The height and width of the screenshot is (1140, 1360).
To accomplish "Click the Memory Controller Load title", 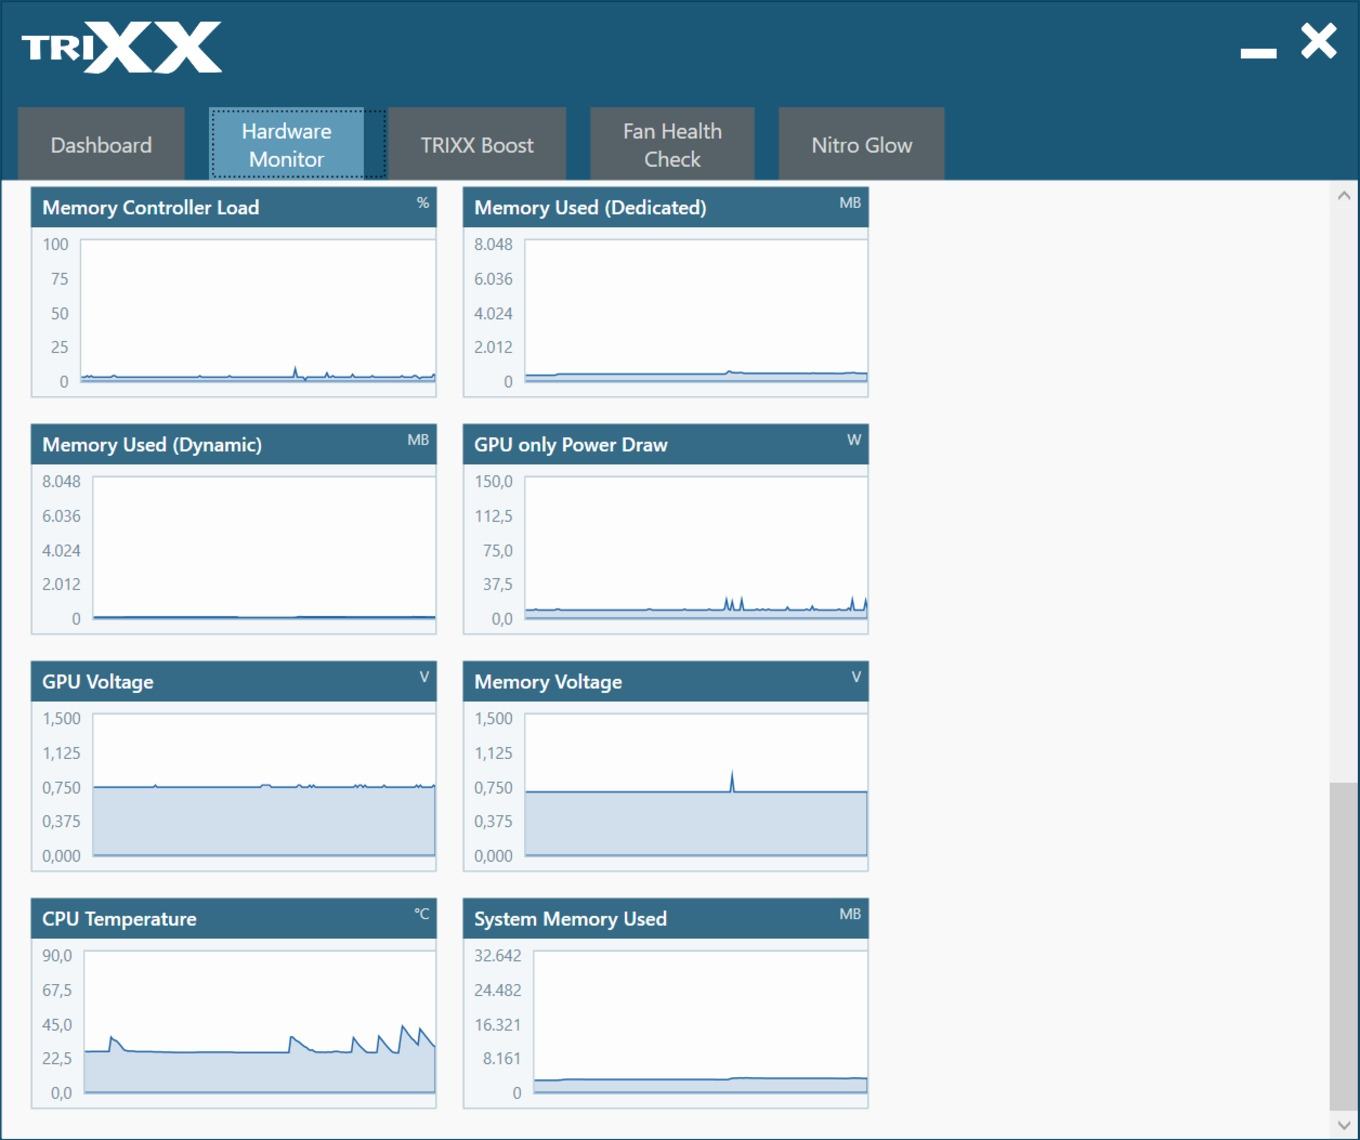I will click(151, 207).
